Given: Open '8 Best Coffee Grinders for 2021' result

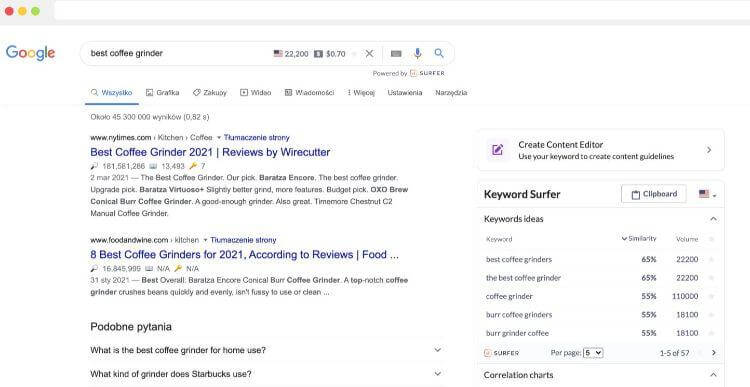Looking at the screenshot, I should [x=244, y=254].
